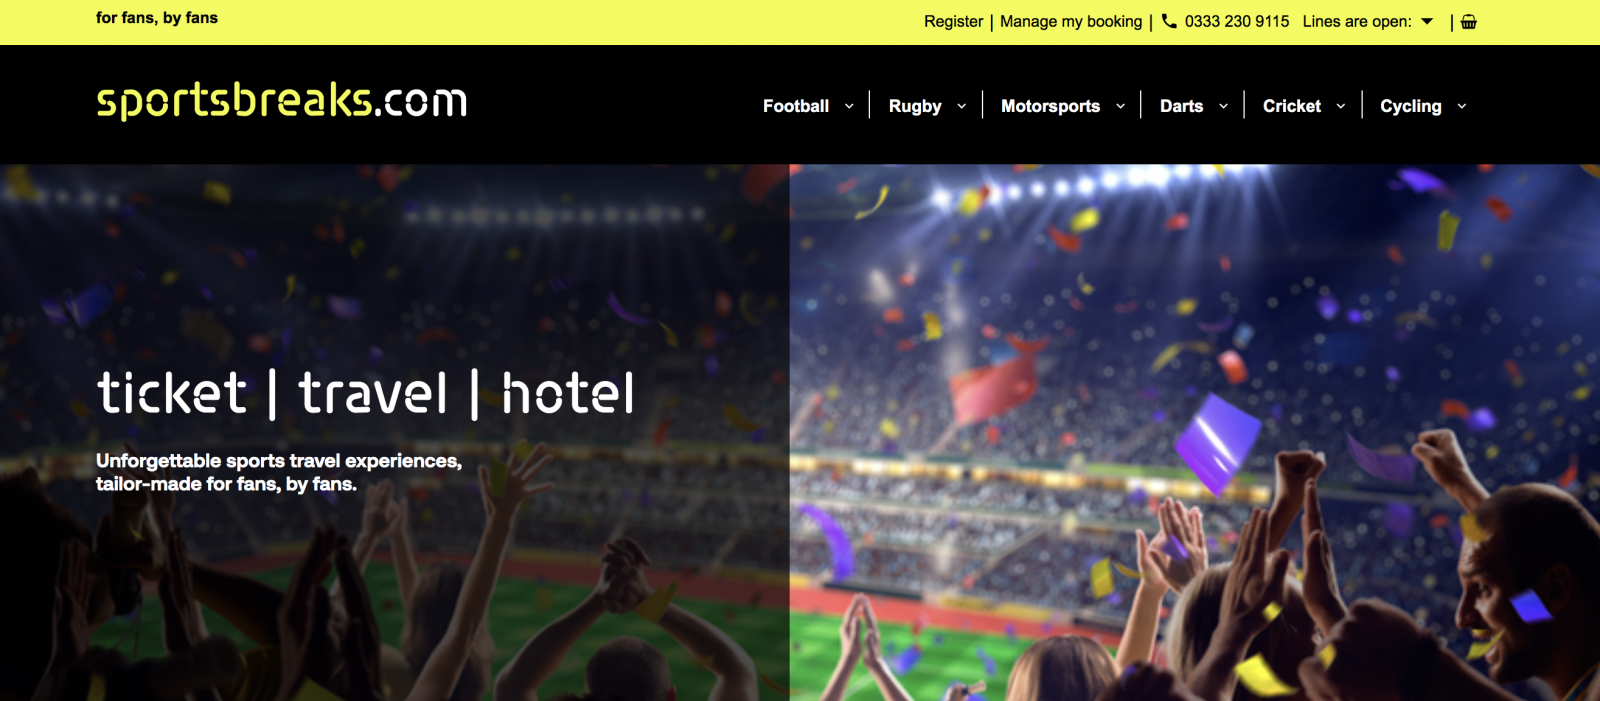Click the sportsbreaks.com logo
This screenshot has width=1600, height=701.
coord(282,101)
